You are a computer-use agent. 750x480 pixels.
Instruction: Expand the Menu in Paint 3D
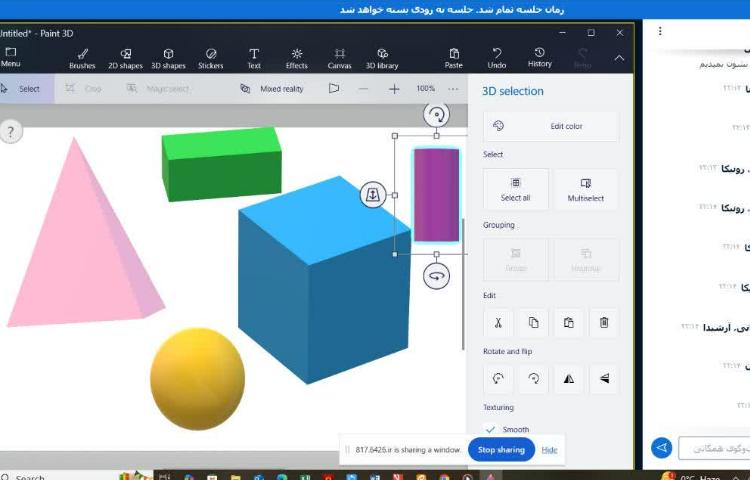tap(11, 57)
